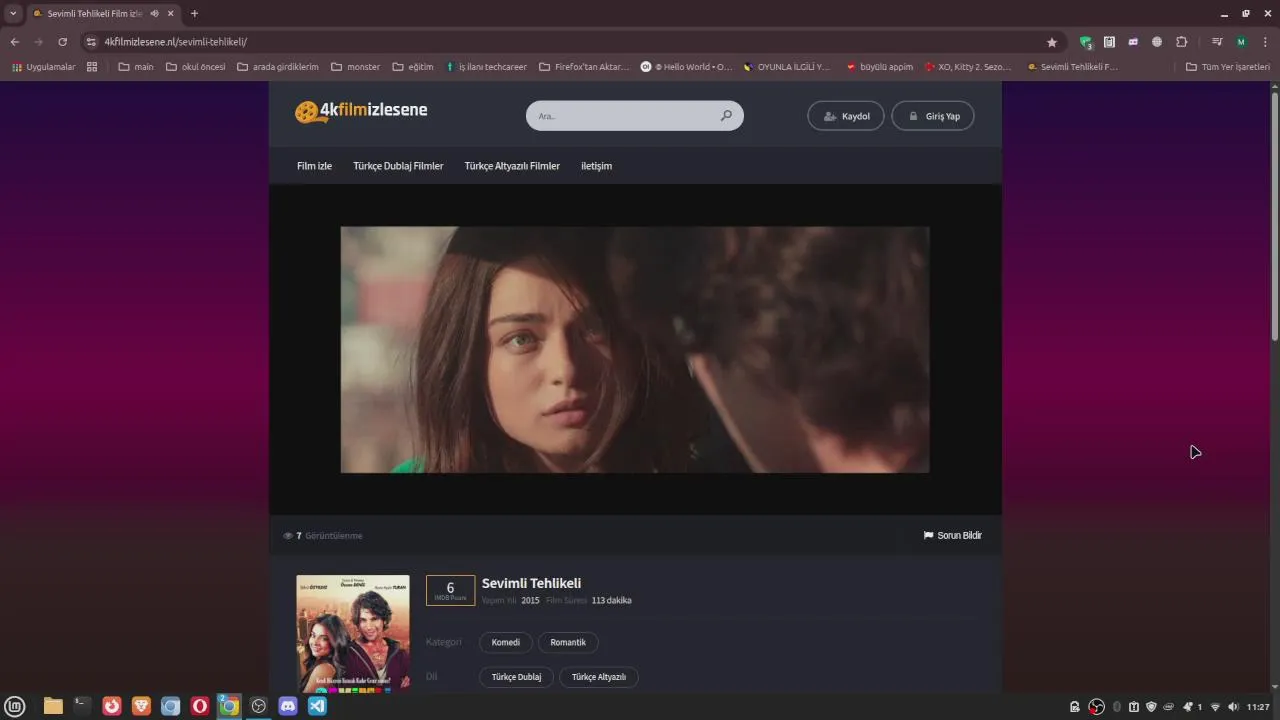Reload the page with refresh icon
Screen dimensions: 1280x720
coord(62,42)
